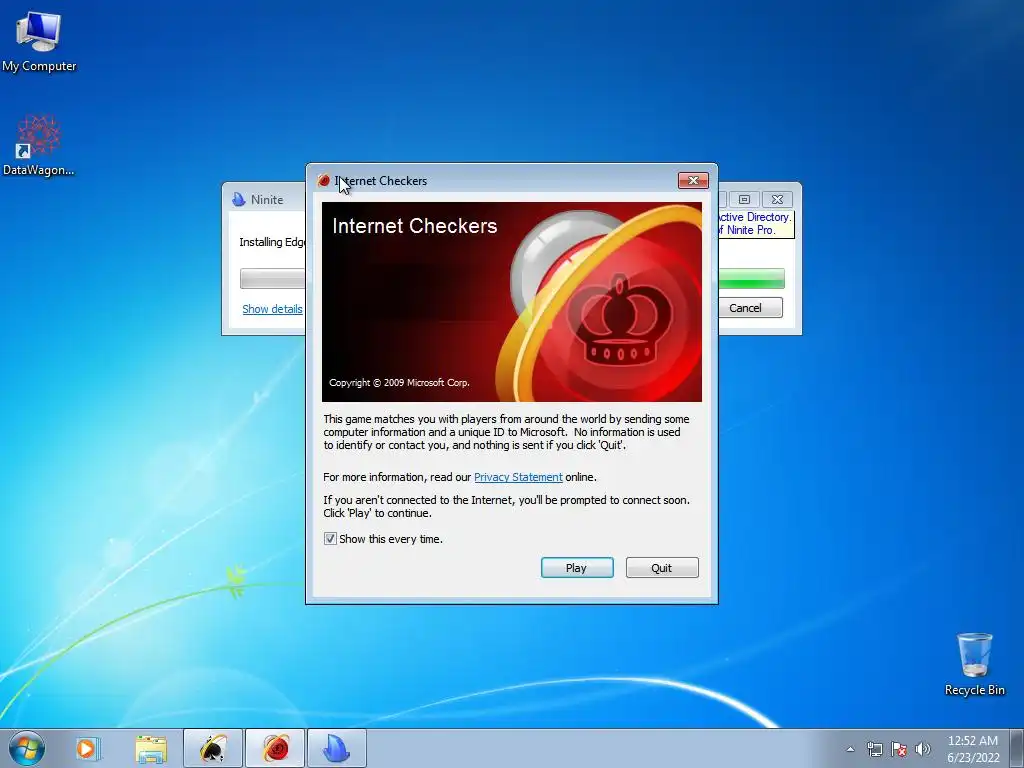Viewport: 1024px width, 768px height.
Task: Open the clock showing 12:52 AM
Action: tap(973, 749)
